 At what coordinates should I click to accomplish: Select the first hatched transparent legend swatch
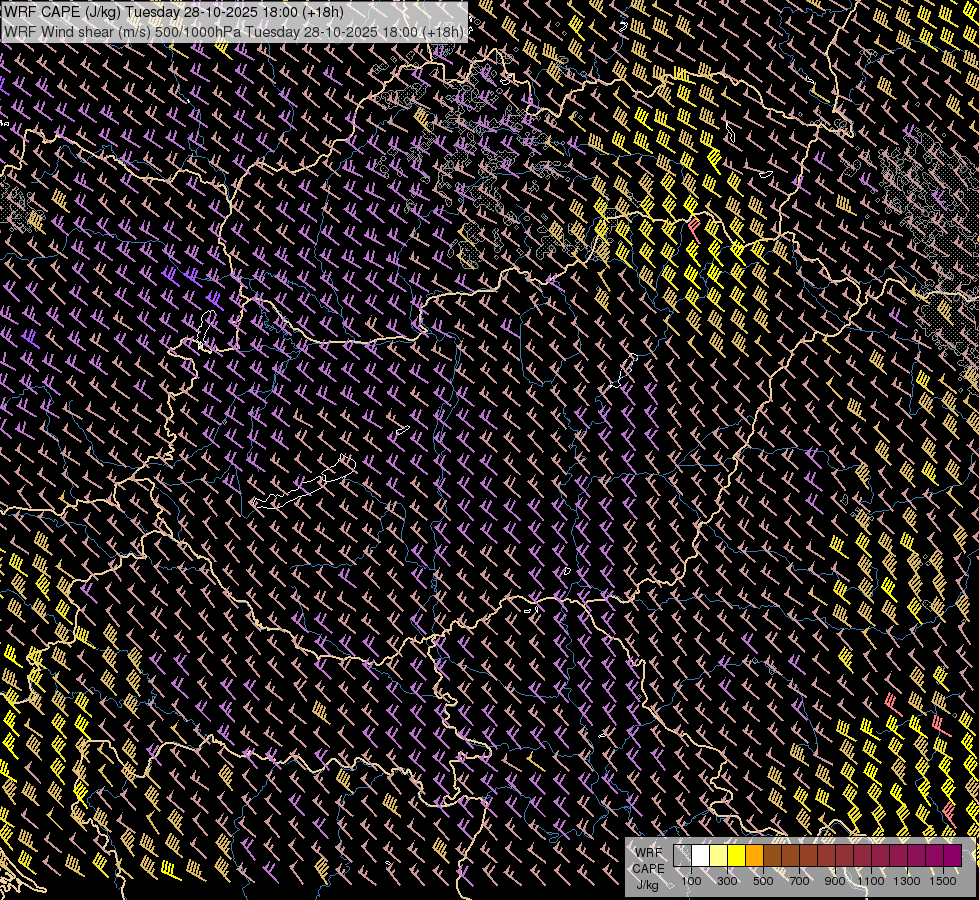(x=682, y=855)
